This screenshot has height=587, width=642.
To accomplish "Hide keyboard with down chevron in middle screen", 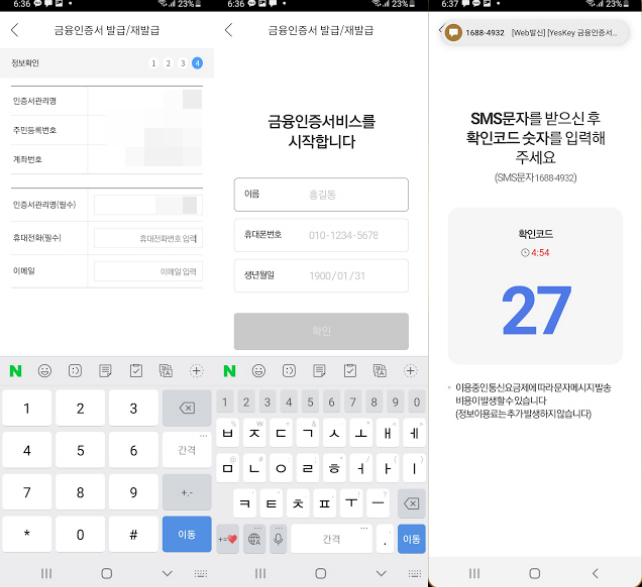I will coord(381,573).
